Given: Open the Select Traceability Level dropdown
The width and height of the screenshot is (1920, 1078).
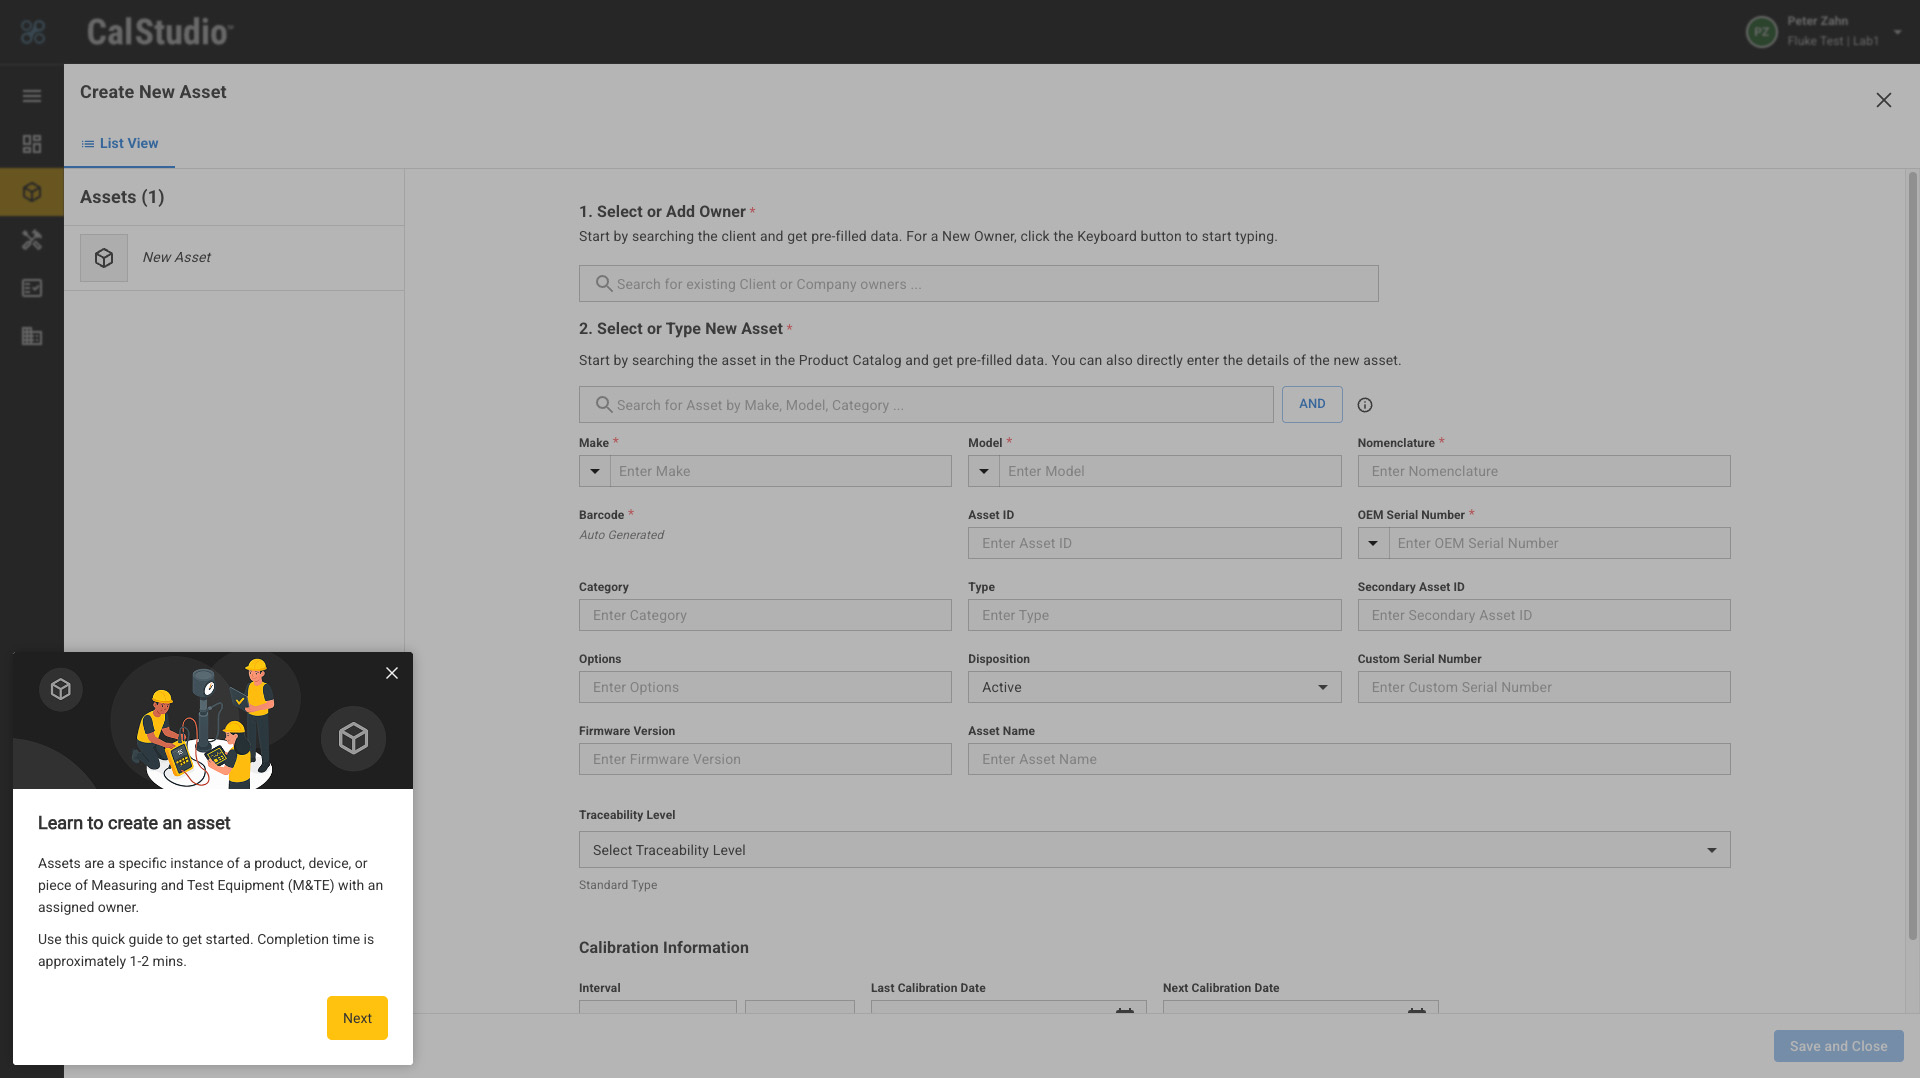Looking at the screenshot, I should pos(1154,850).
